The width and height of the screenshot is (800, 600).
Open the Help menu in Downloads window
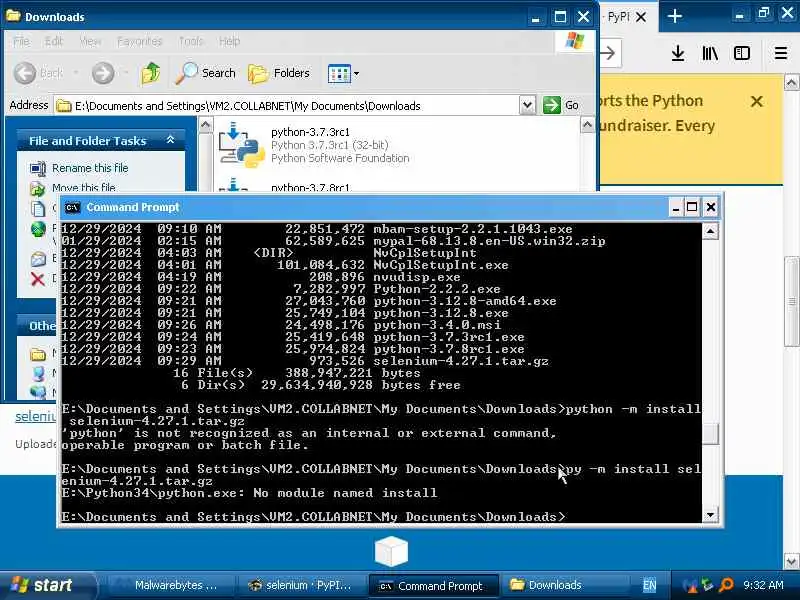(x=230, y=41)
